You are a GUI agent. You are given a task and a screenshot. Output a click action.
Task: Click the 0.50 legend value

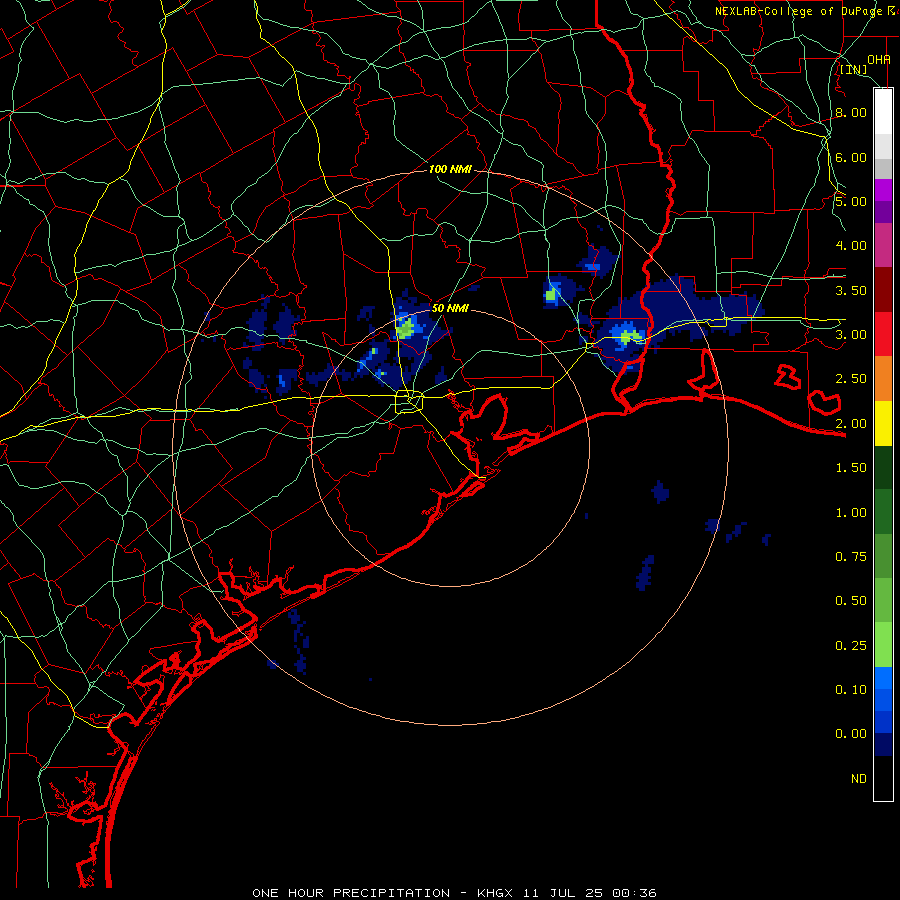[x=851, y=601]
